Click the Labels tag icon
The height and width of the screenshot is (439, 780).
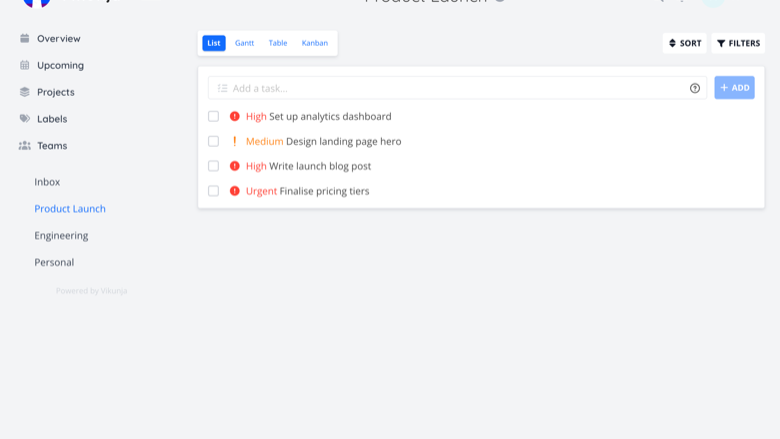tap(24, 118)
